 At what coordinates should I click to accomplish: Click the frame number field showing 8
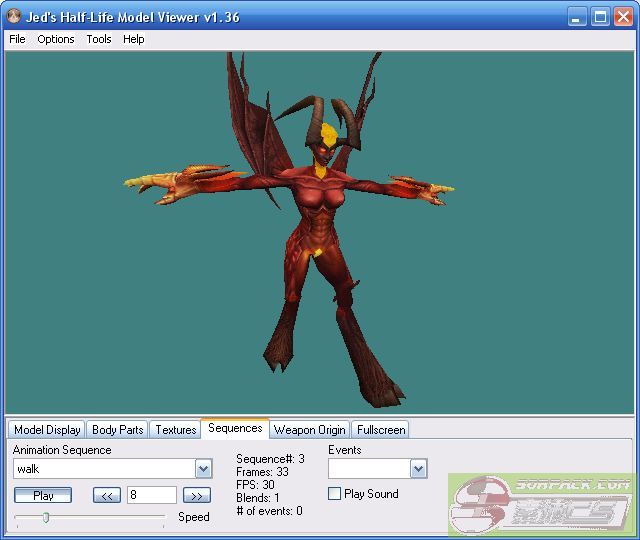(152, 495)
